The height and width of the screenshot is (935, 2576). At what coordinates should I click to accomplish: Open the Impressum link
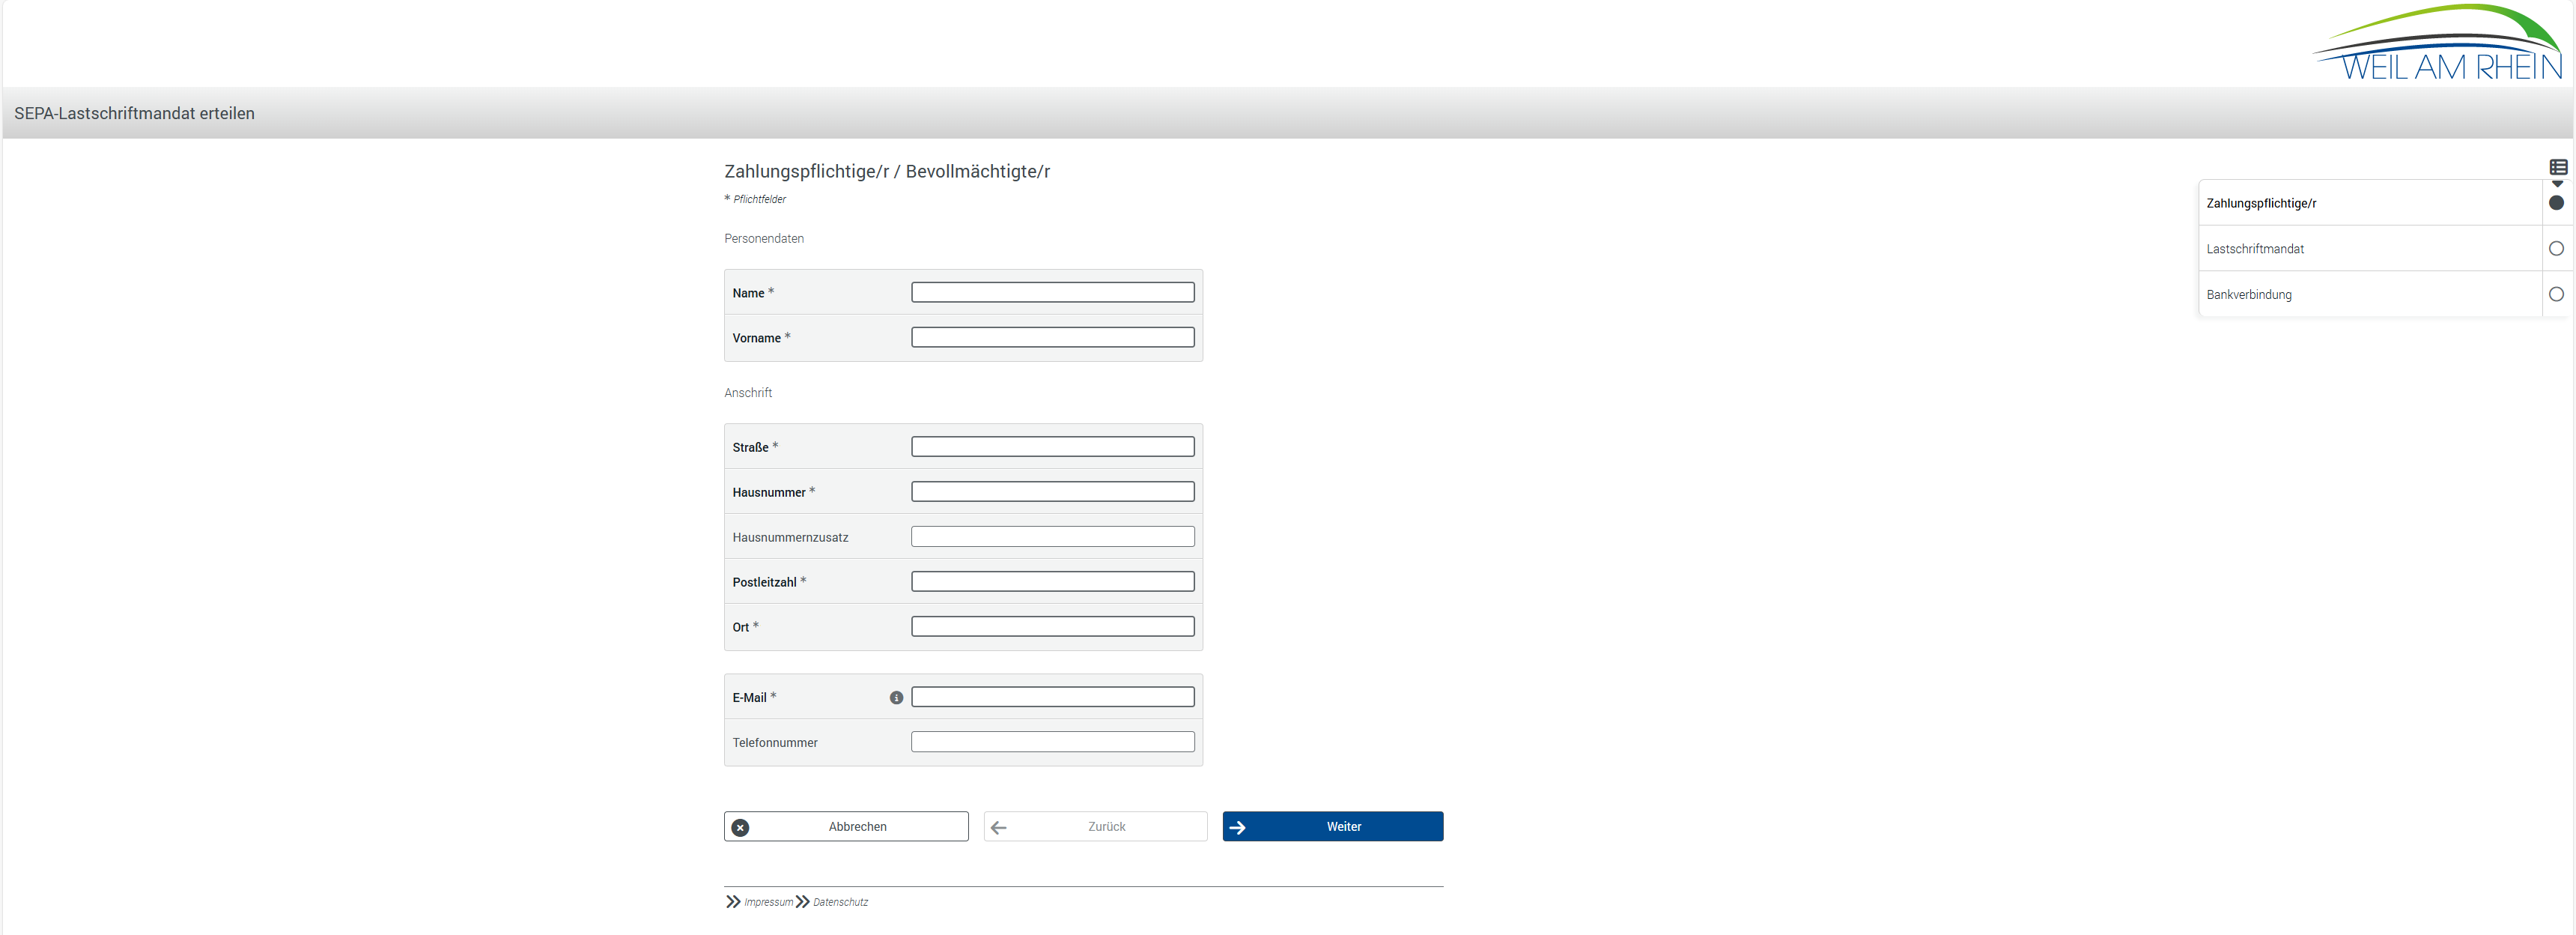click(x=768, y=902)
